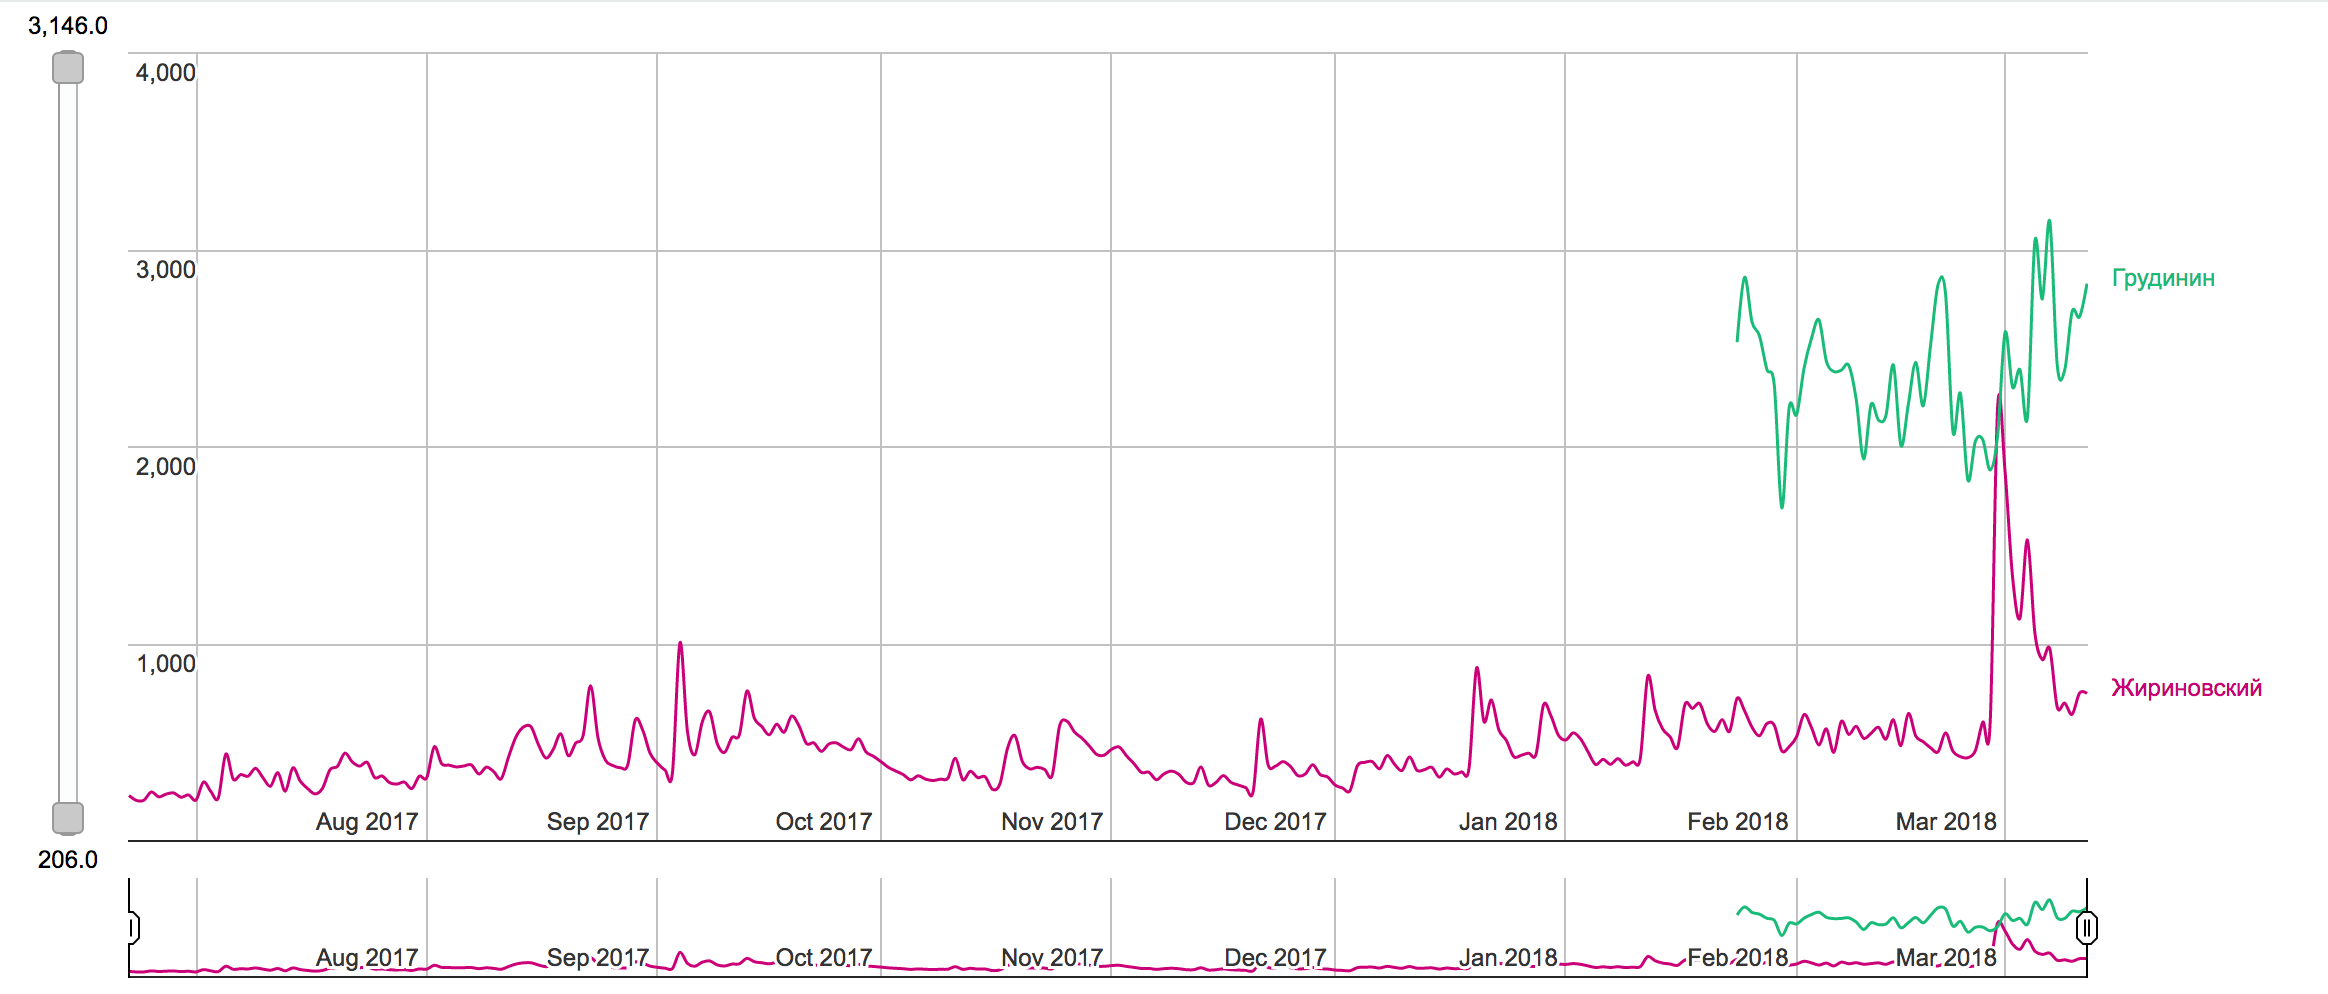Click the Nov 2017 label on main chart axis

1052,822
